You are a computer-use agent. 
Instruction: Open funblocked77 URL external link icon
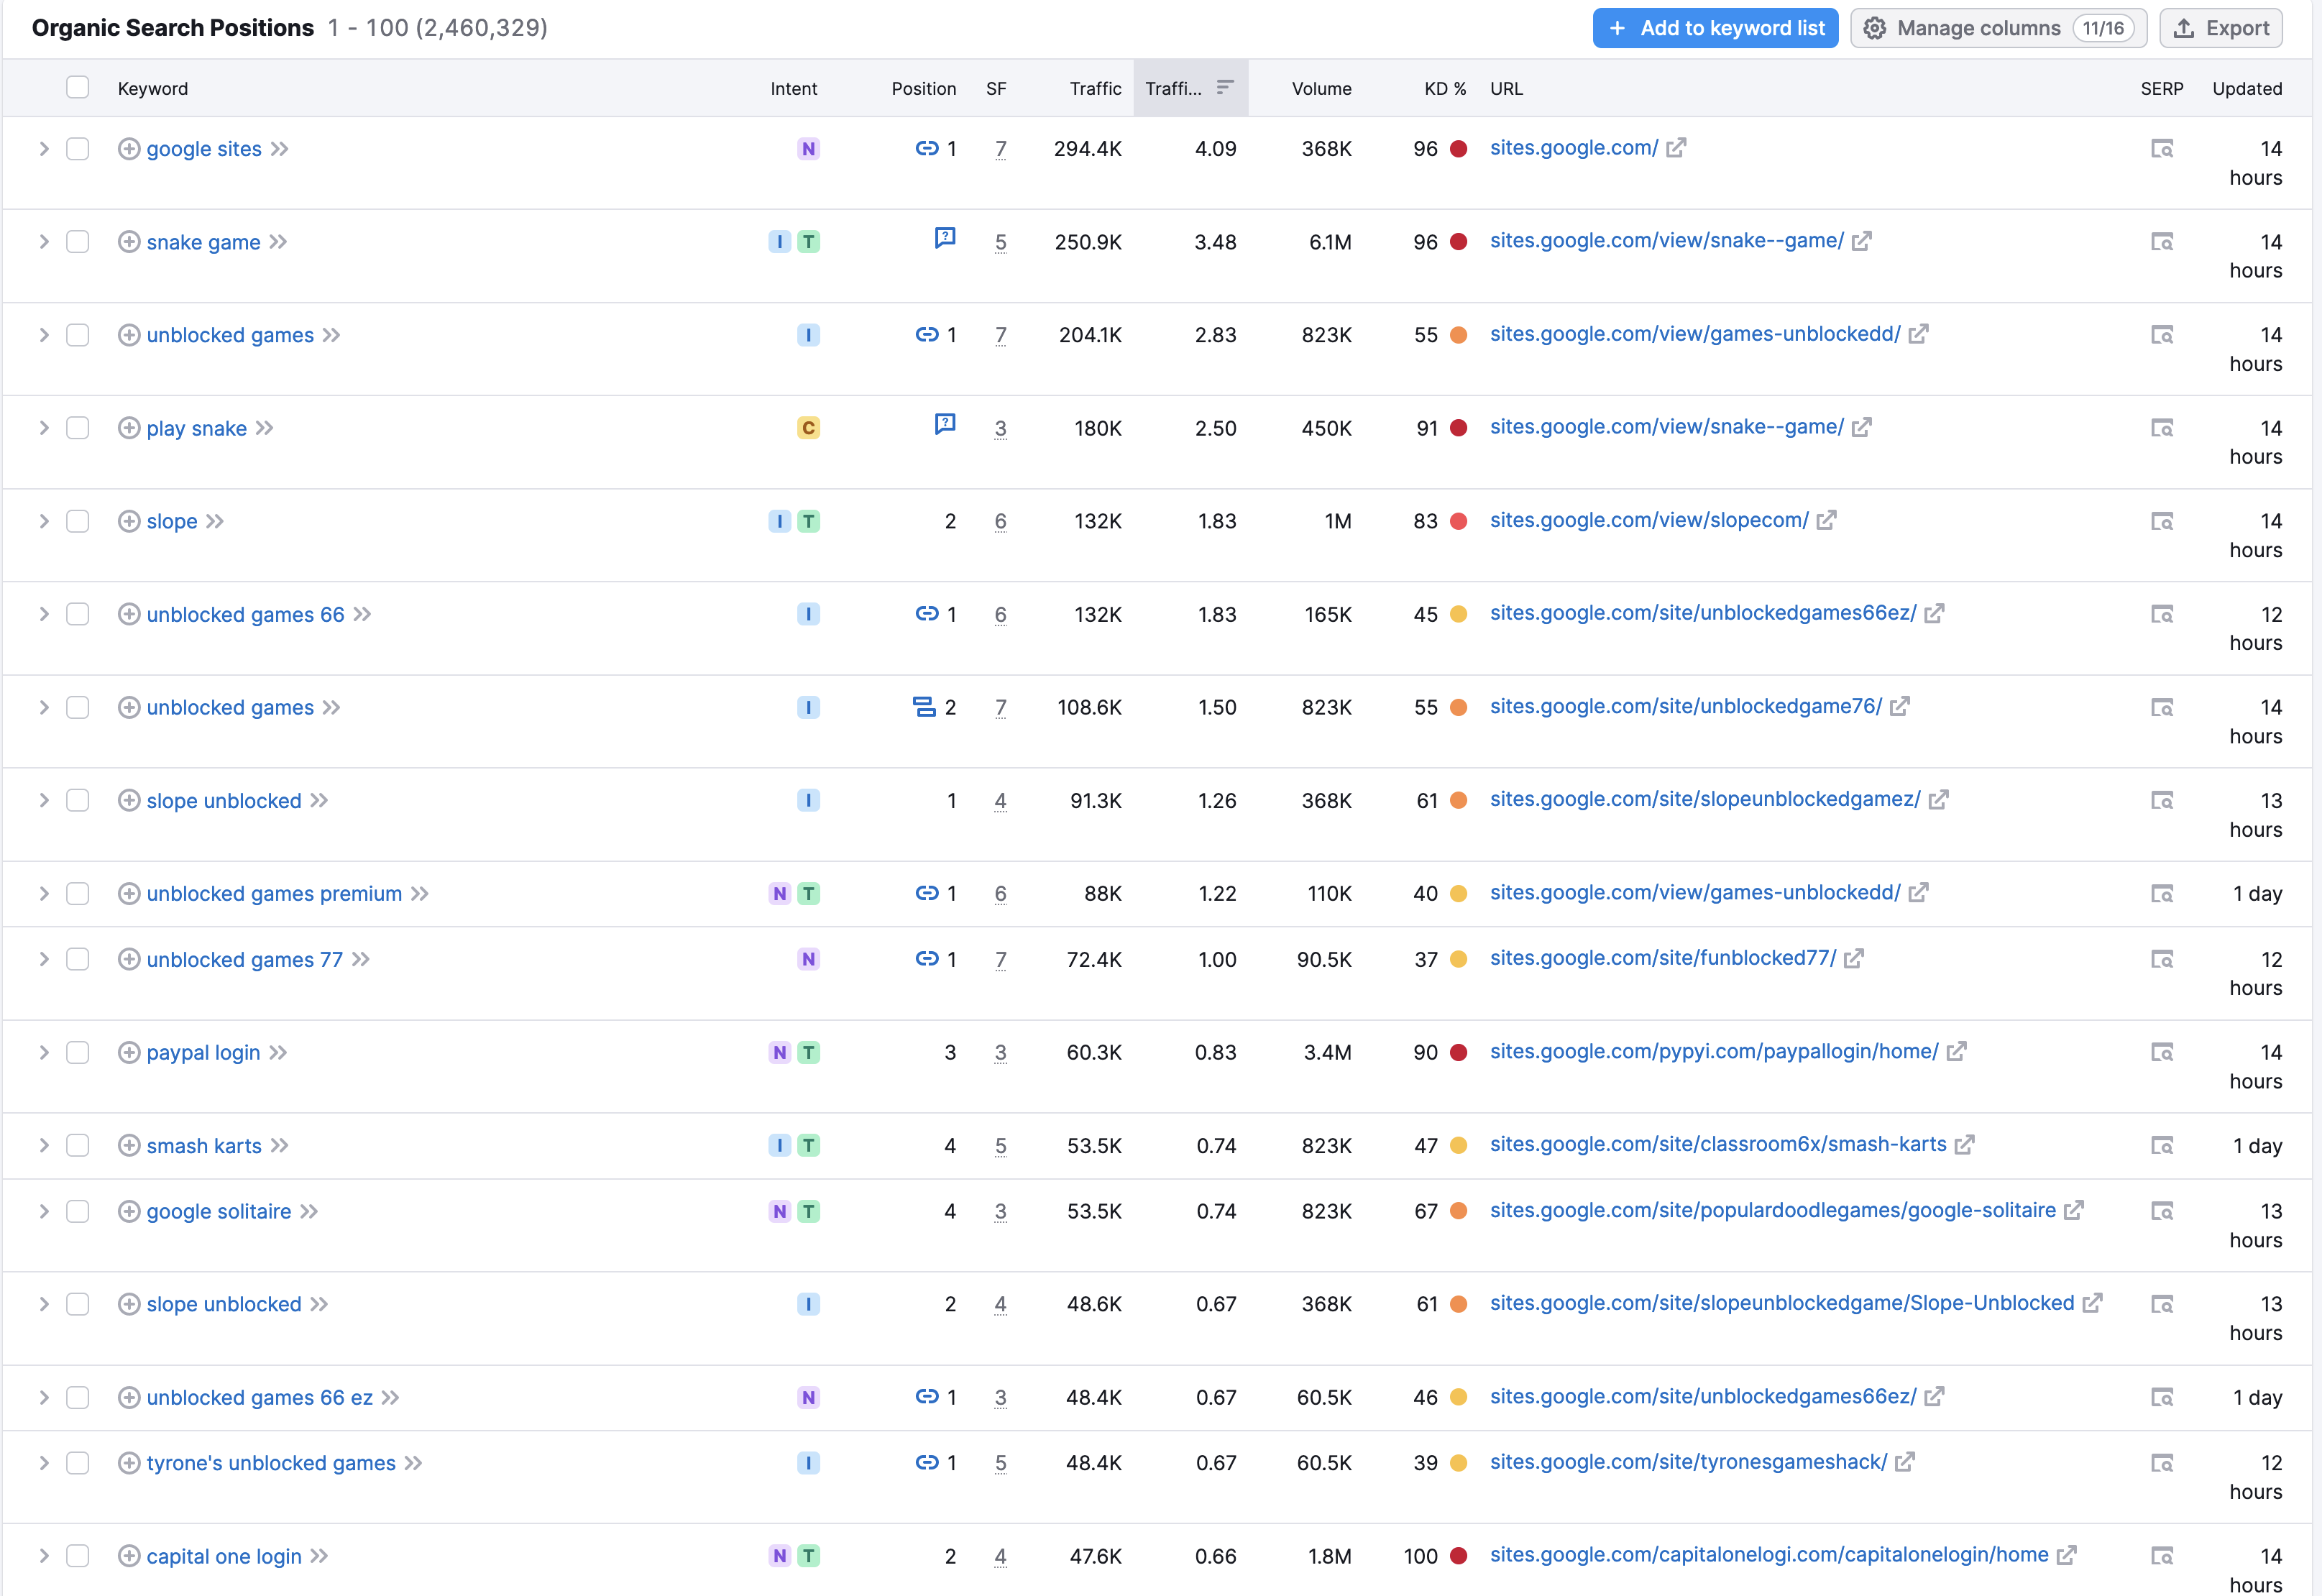click(1853, 958)
